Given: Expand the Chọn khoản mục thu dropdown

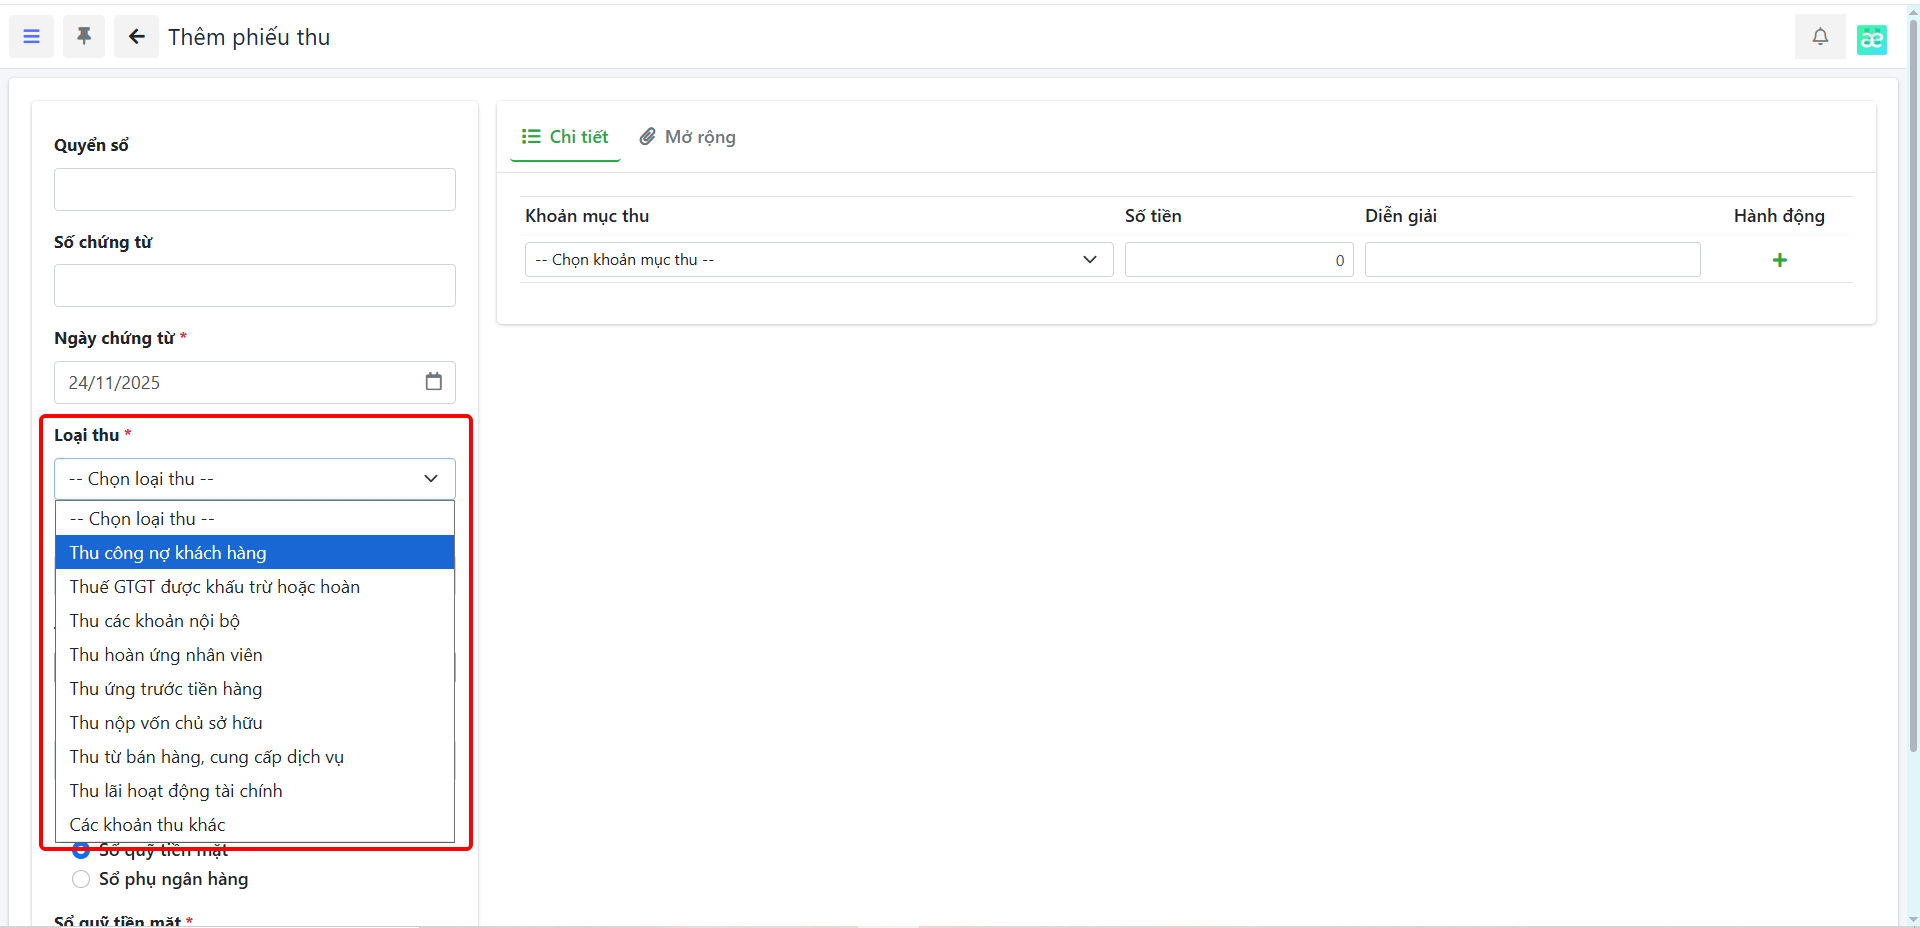Looking at the screenshot, I should pos(818,260).
